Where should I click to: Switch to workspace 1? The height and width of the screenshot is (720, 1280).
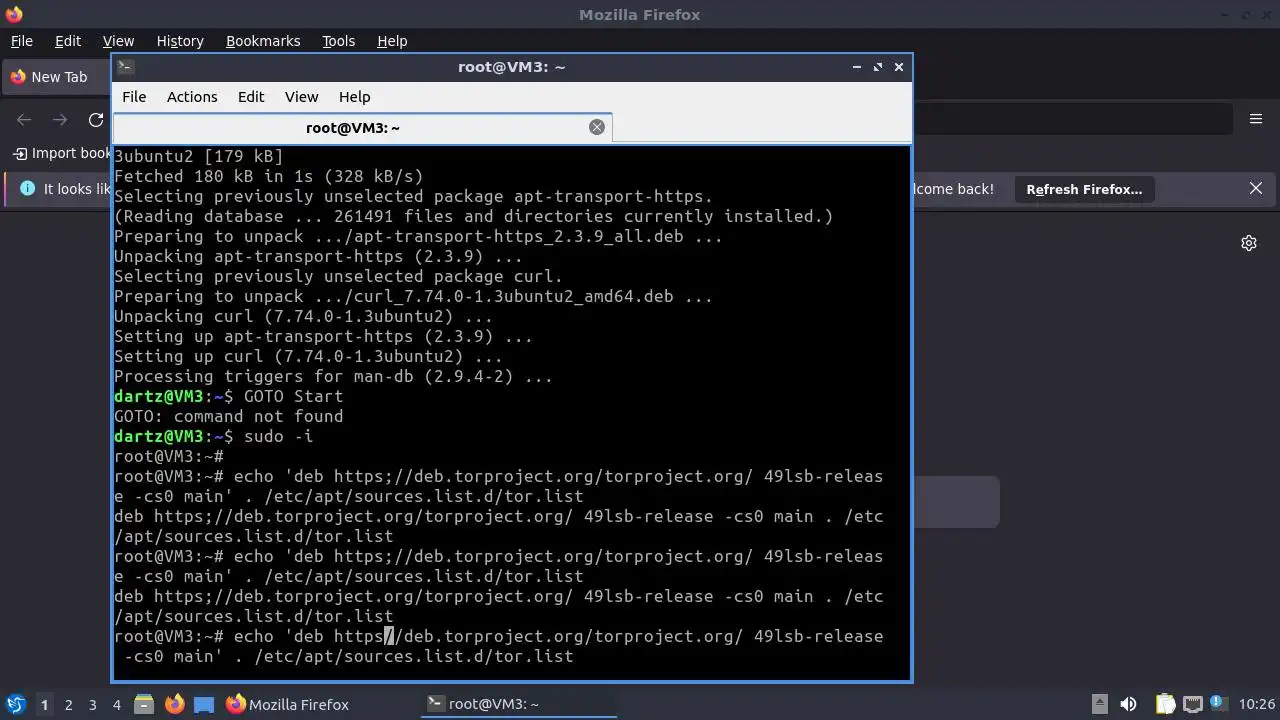click(x=44, y=705)
